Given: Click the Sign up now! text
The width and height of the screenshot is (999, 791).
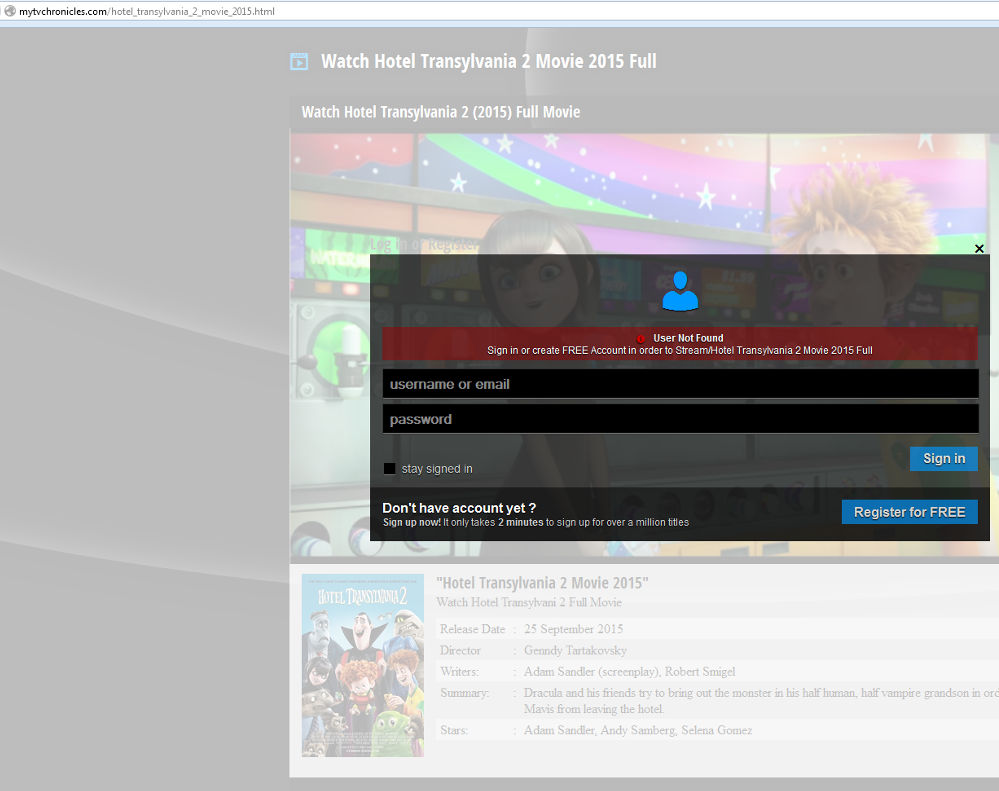Looking at the screenshot, I should pos(412,522).
